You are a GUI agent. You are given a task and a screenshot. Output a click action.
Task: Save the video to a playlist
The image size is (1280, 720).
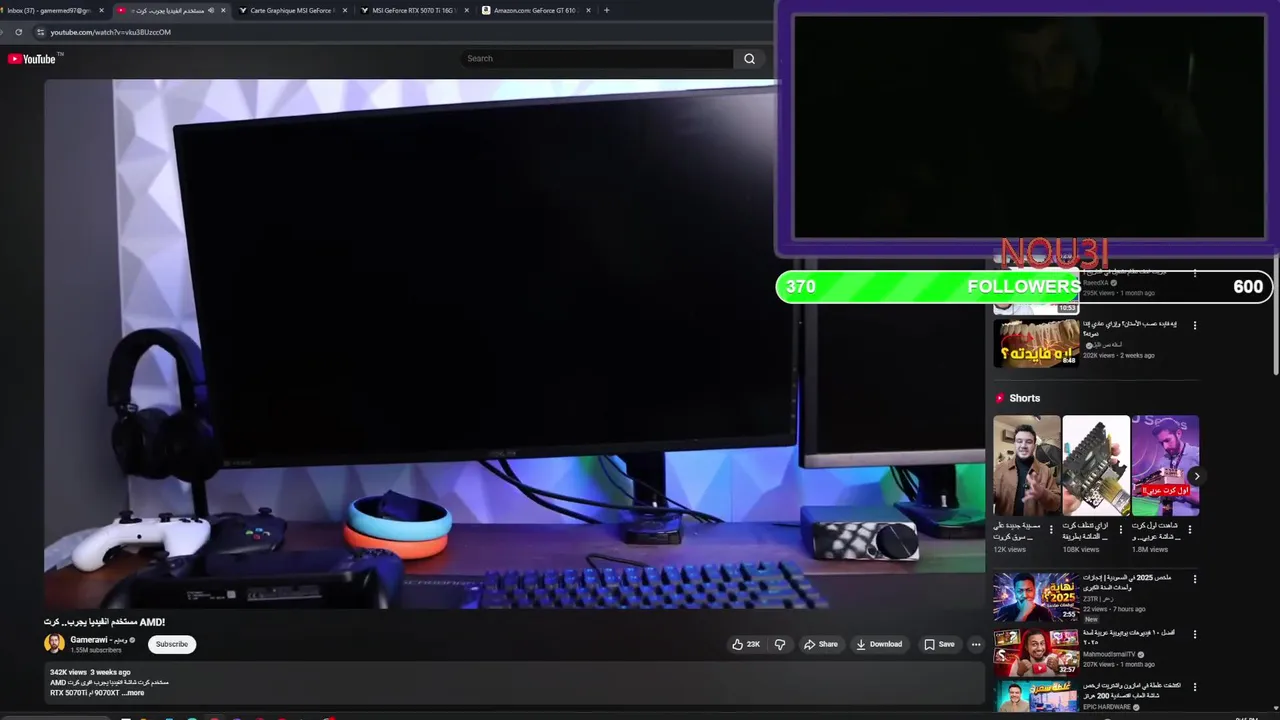[x=939, y=644]
